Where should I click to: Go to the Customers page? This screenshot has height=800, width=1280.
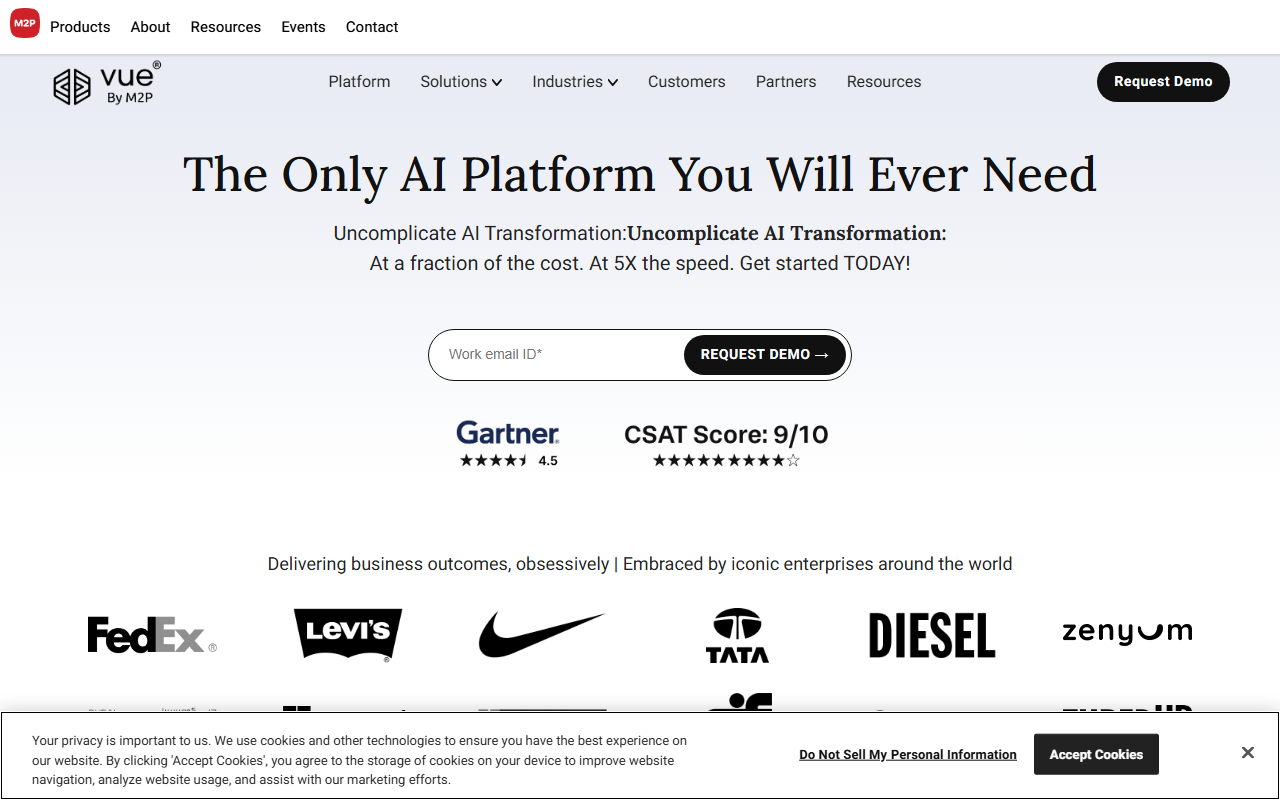686,82
